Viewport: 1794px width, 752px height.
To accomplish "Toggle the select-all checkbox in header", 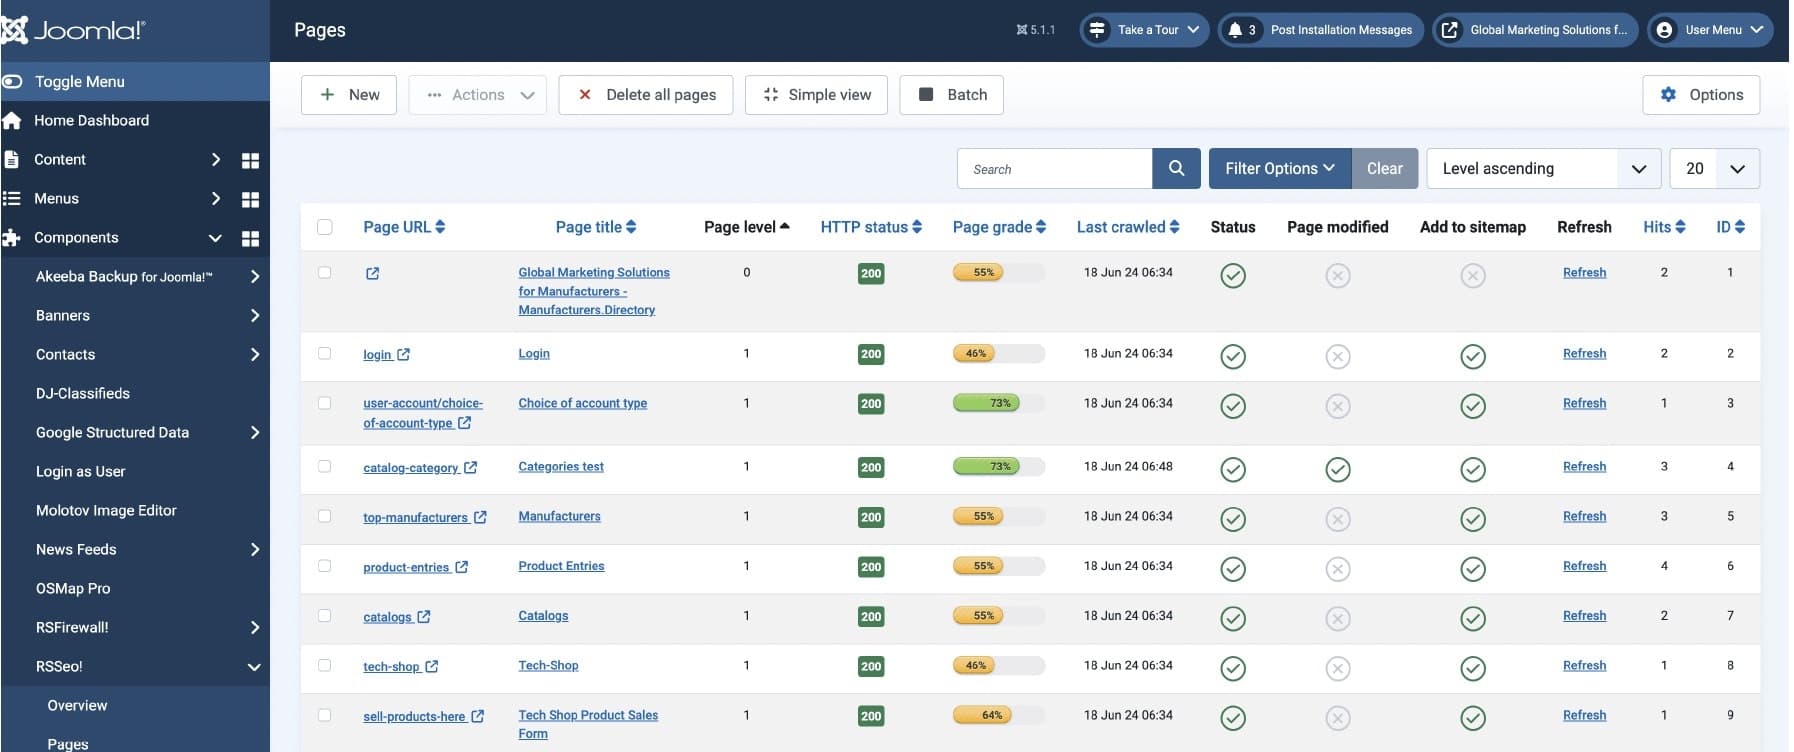I will coord(324,227).
